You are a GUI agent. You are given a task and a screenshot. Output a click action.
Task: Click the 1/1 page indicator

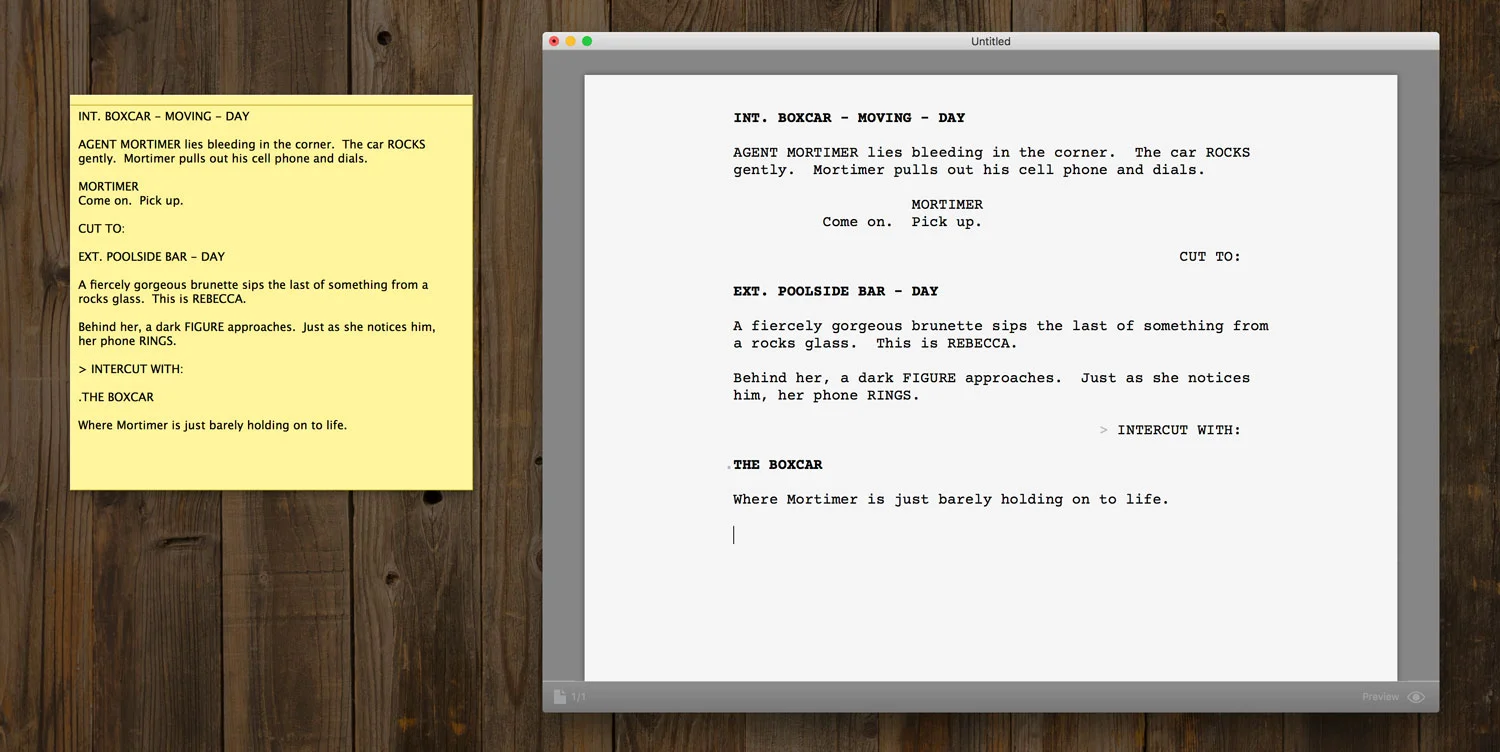pos(576,697)
